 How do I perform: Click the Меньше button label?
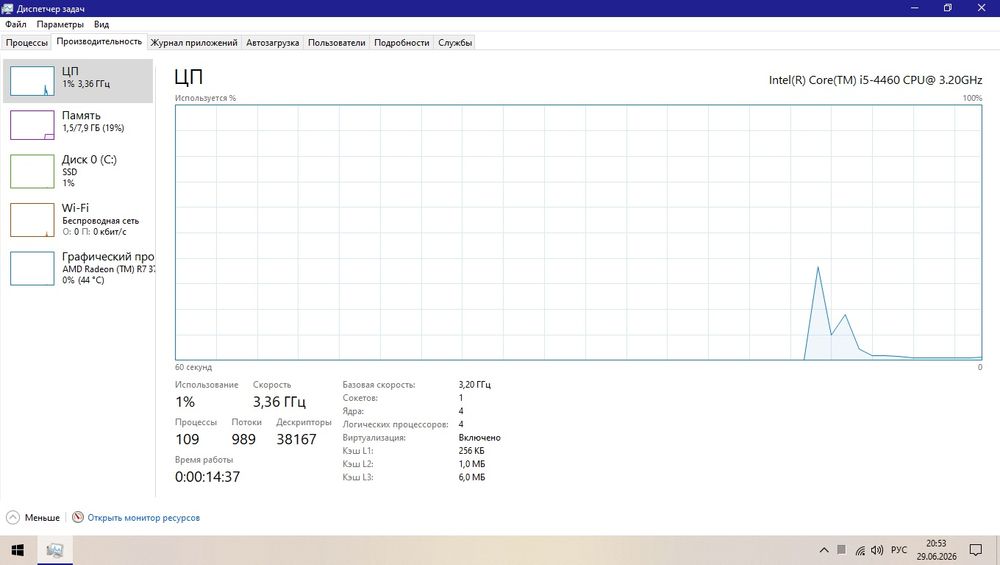click(42, 518)
